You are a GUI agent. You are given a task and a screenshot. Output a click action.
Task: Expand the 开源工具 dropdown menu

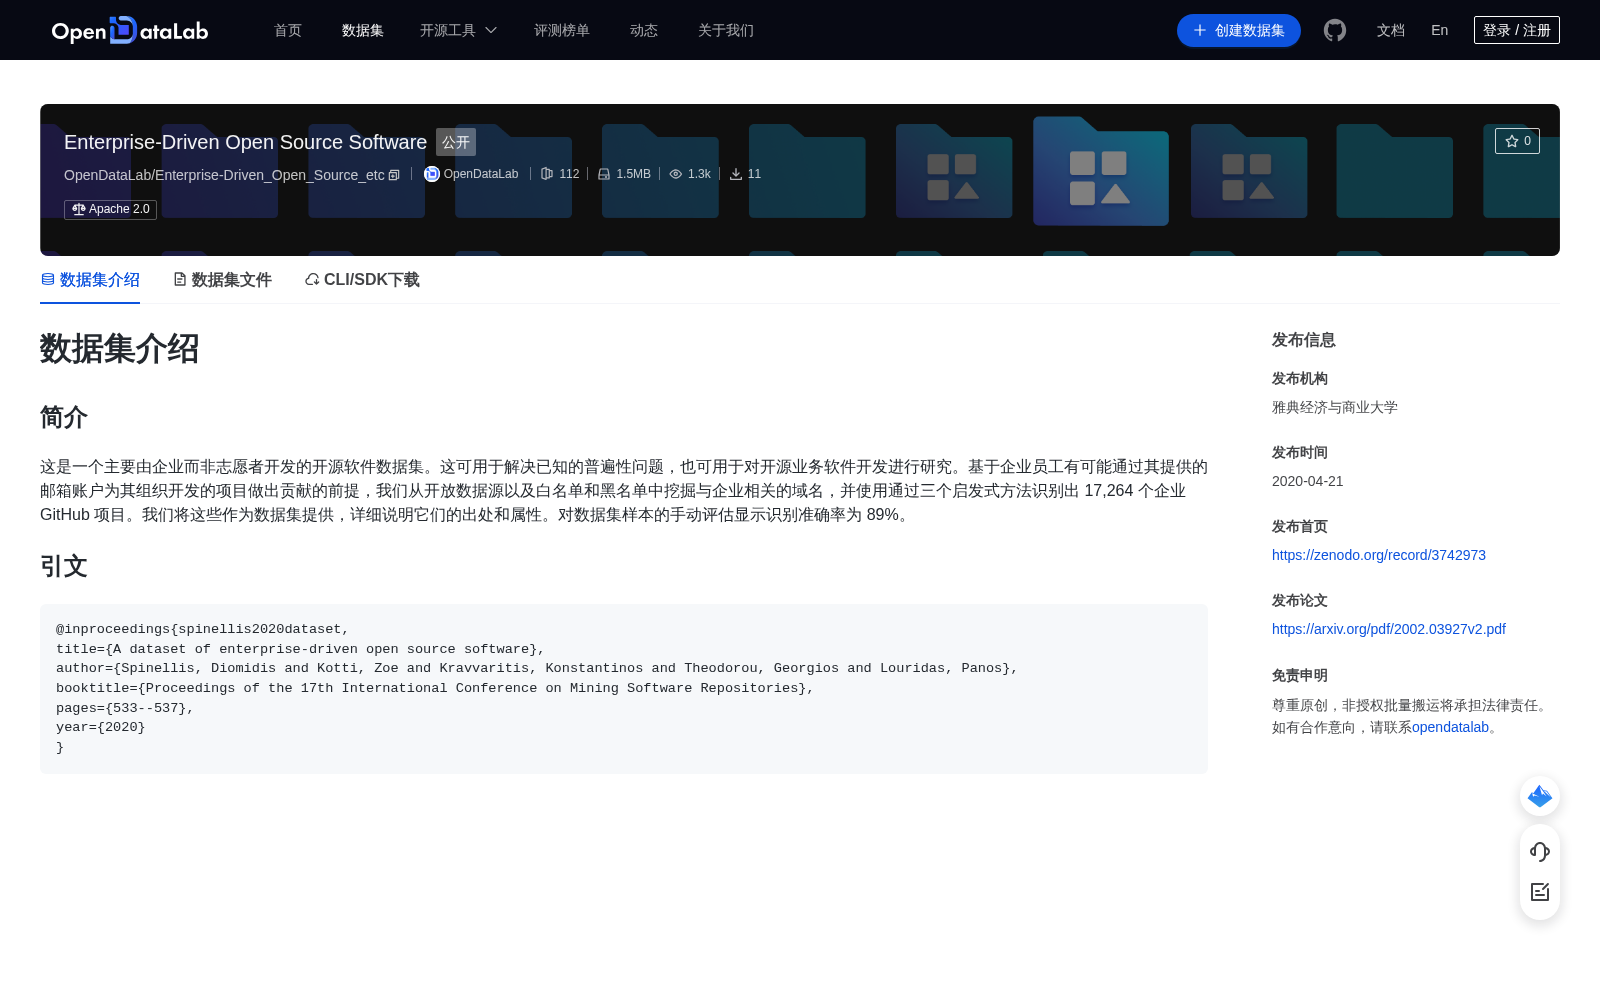click(x=458, y=30)
